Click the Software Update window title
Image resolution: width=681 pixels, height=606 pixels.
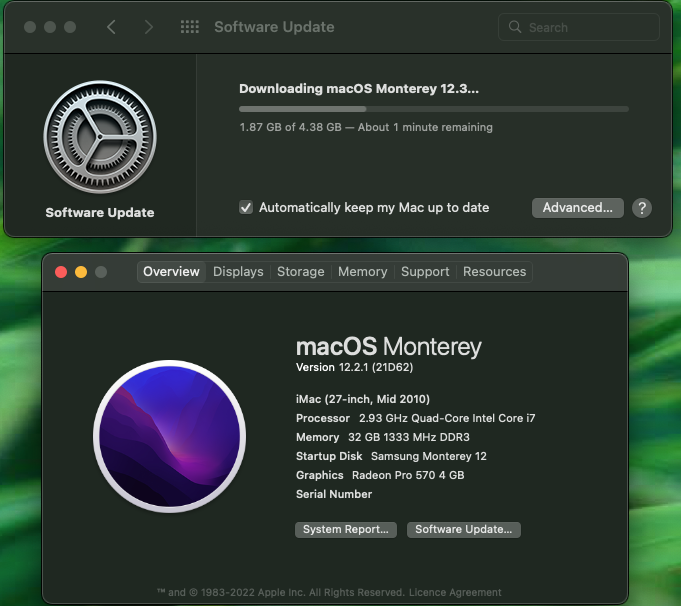tap(274, 27)
